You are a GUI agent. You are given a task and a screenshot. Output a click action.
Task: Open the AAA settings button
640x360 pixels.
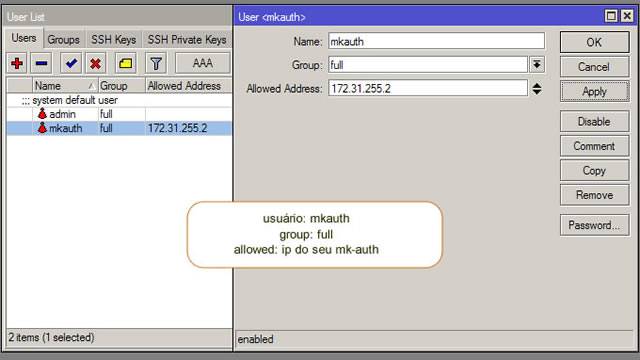point(203,63)
